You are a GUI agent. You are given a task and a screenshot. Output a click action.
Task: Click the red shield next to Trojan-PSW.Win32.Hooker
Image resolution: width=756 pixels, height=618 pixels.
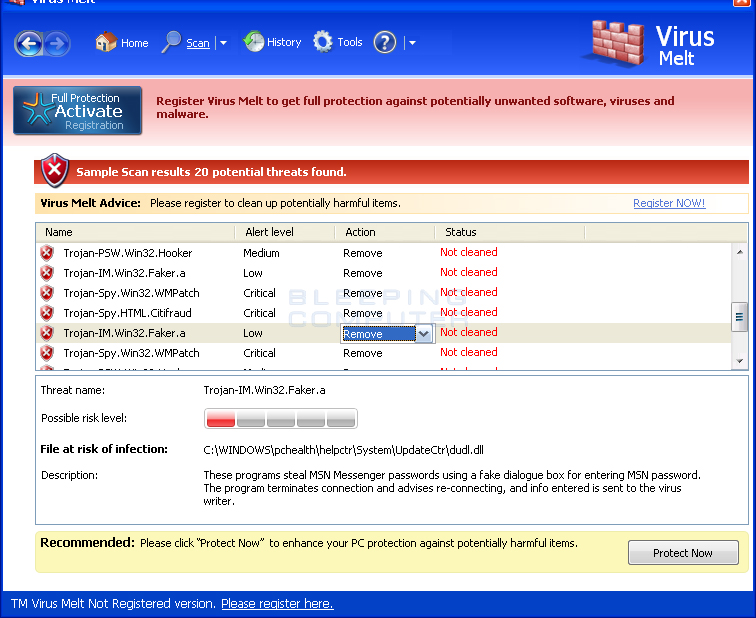[x=47, y=253]
